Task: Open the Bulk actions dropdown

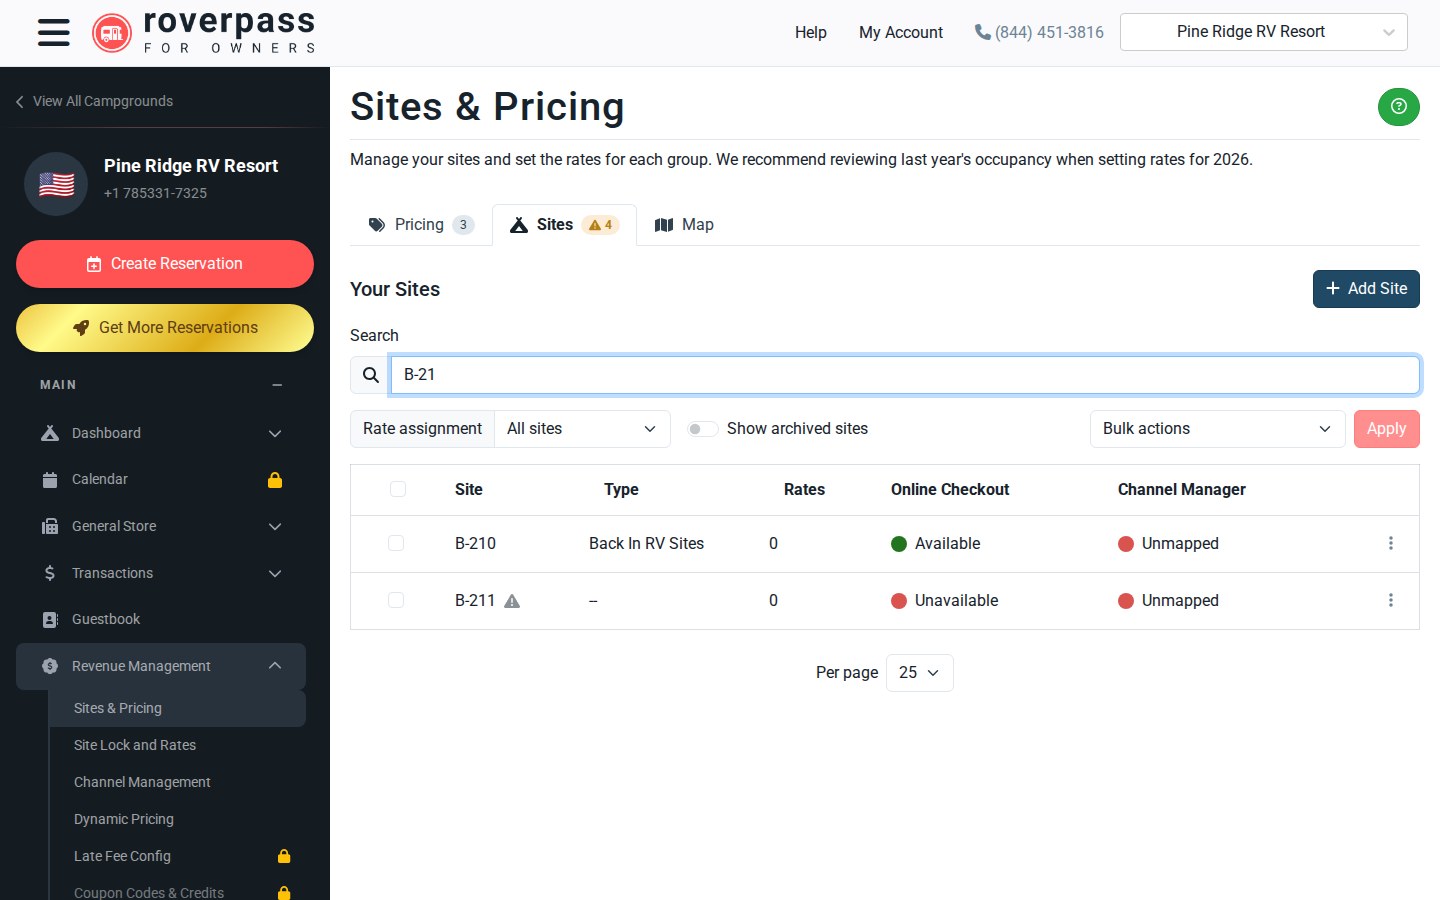Action: point(1217,429)
